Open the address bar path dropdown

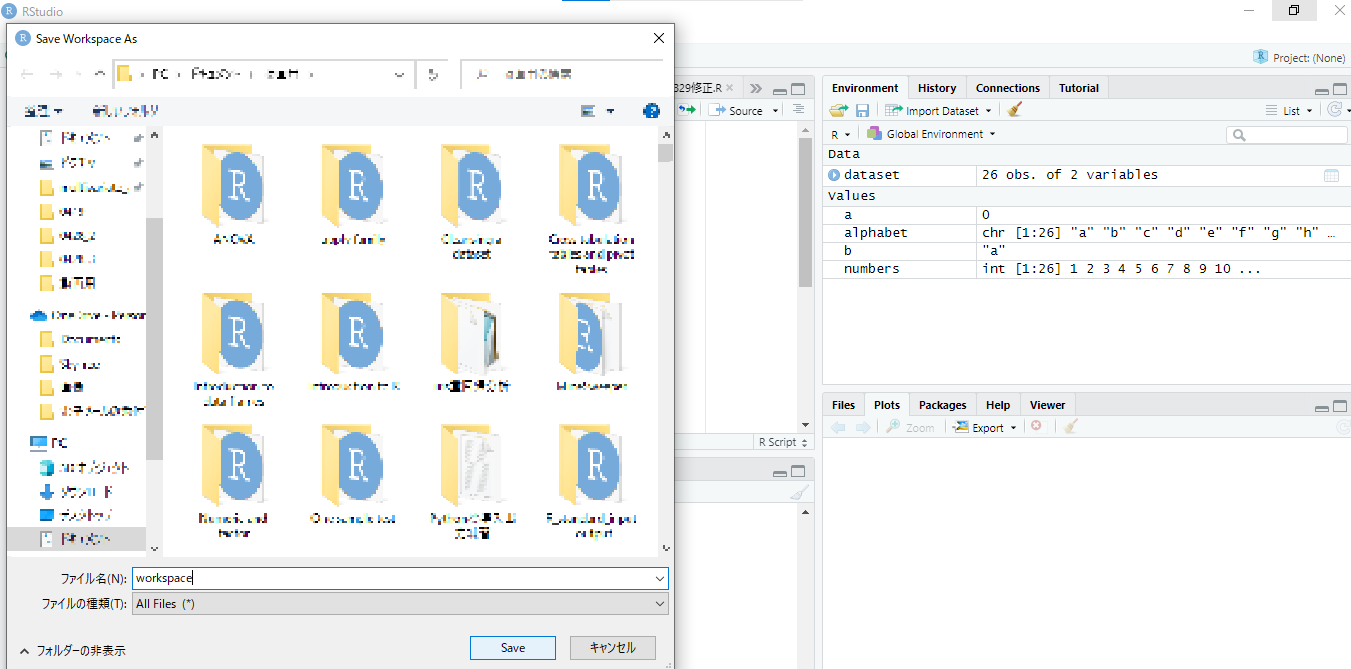(x=400, y=74)
